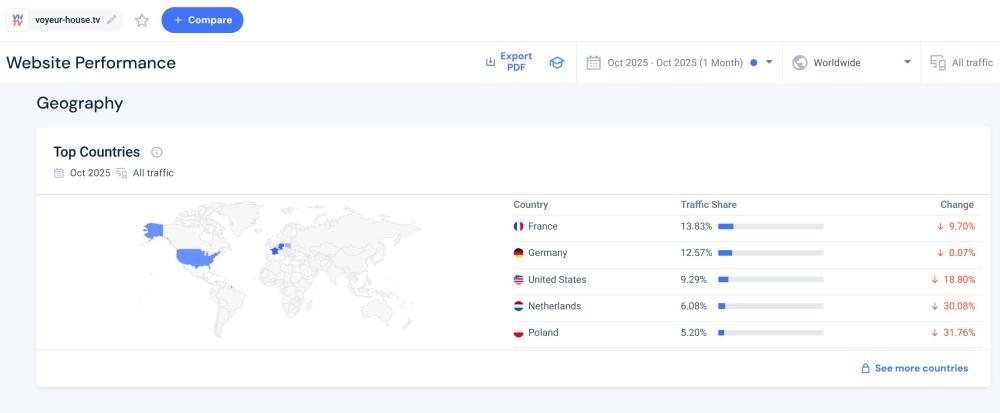This screenshot has height=413, width=1000.
Task: Open the Oct 2025 date range dropdown
Action: [x=680, y=63]
